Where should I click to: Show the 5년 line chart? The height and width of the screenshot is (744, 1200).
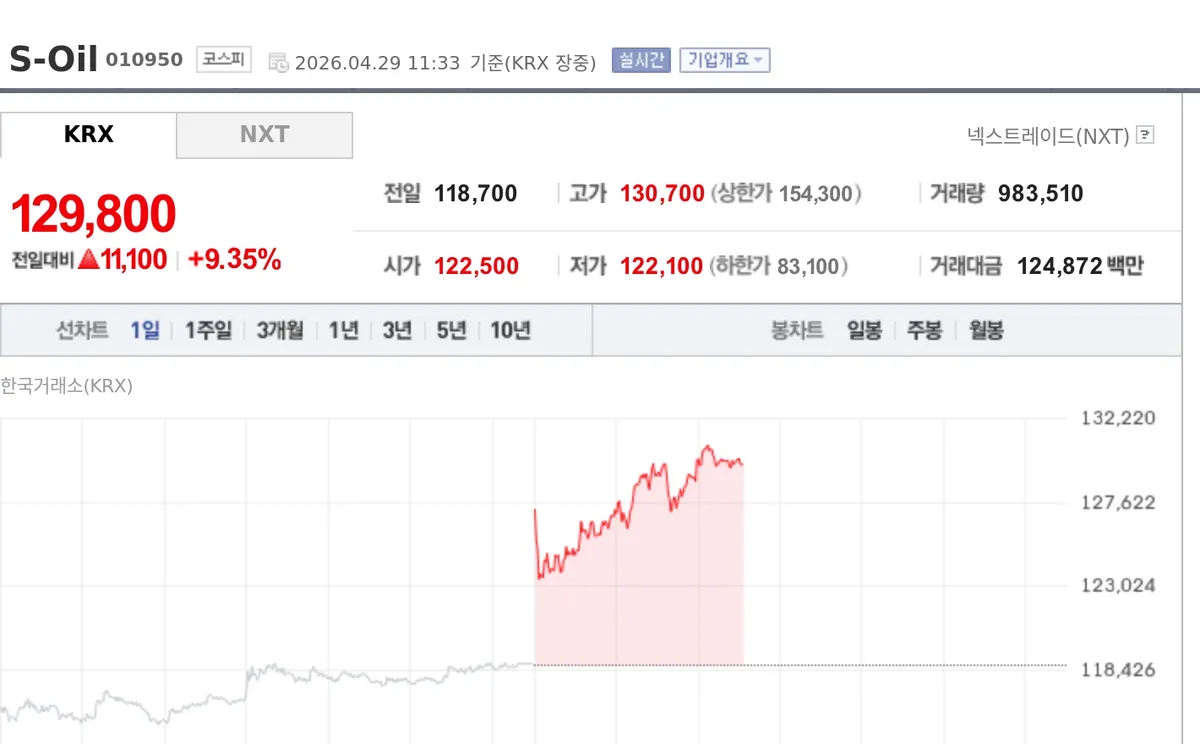(451, 331)
